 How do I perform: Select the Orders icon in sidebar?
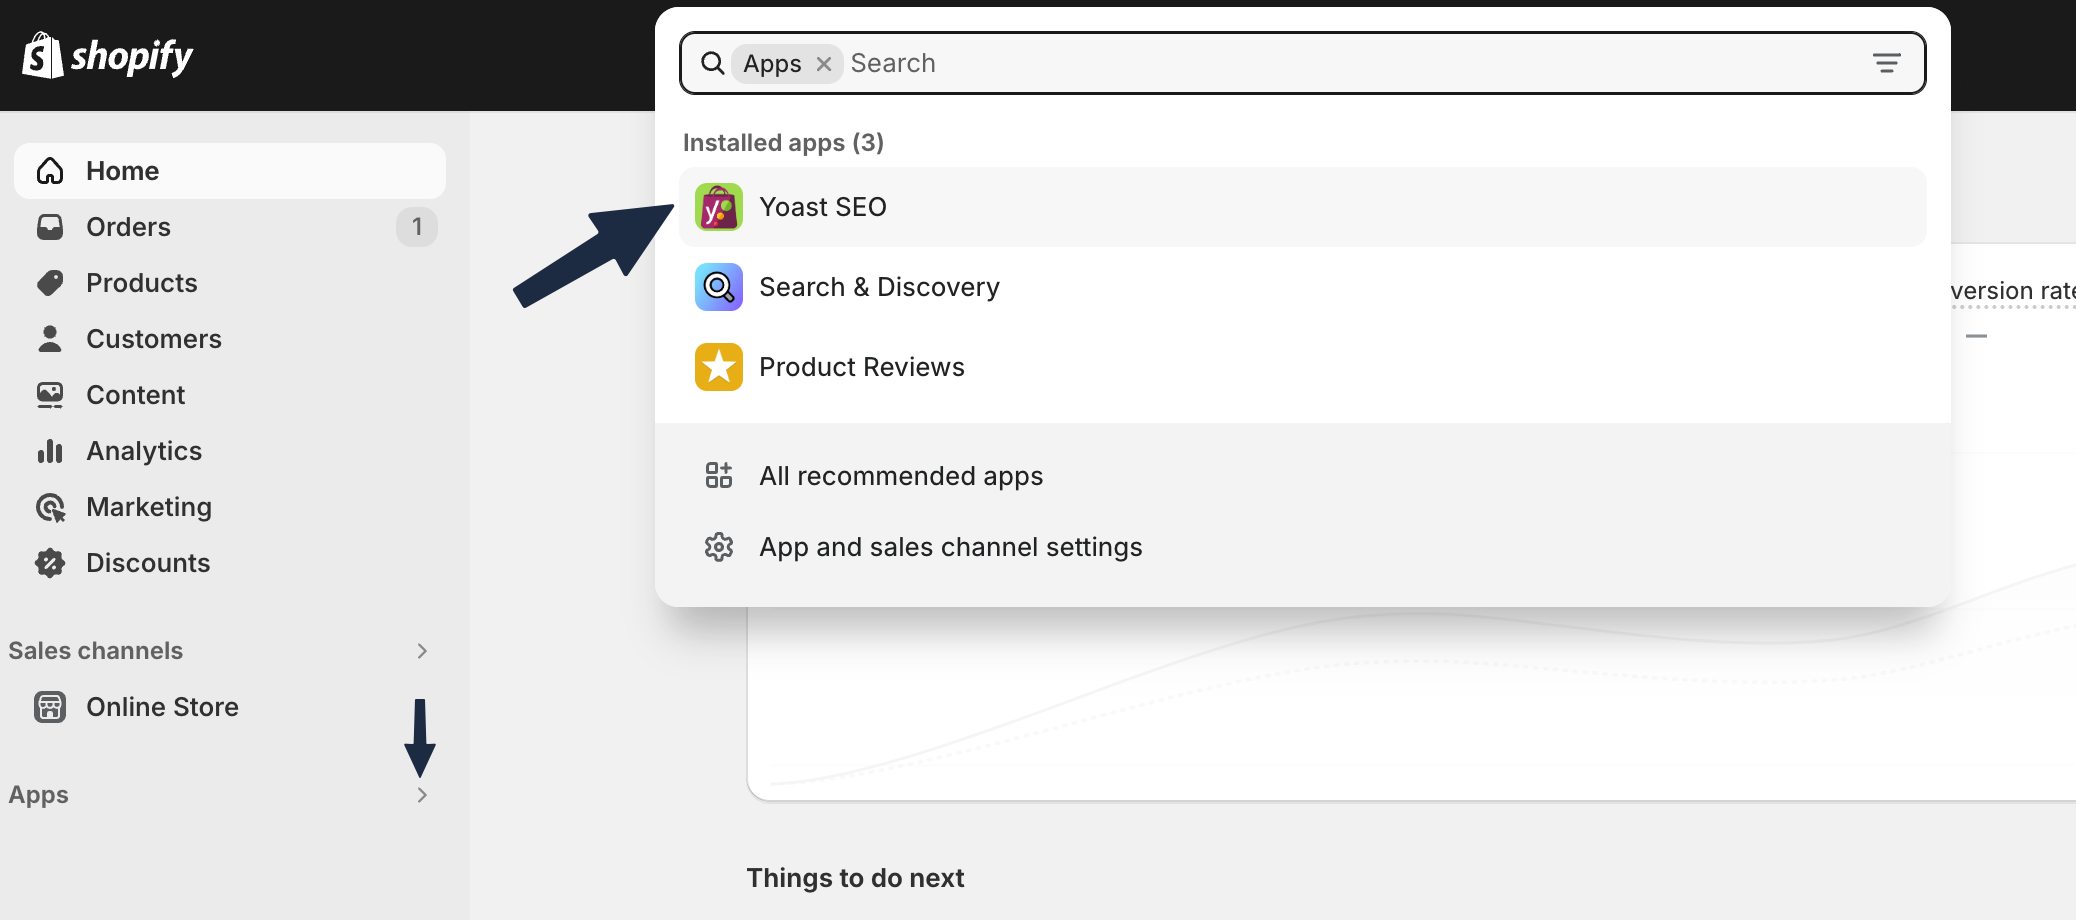tap(50, 227)
